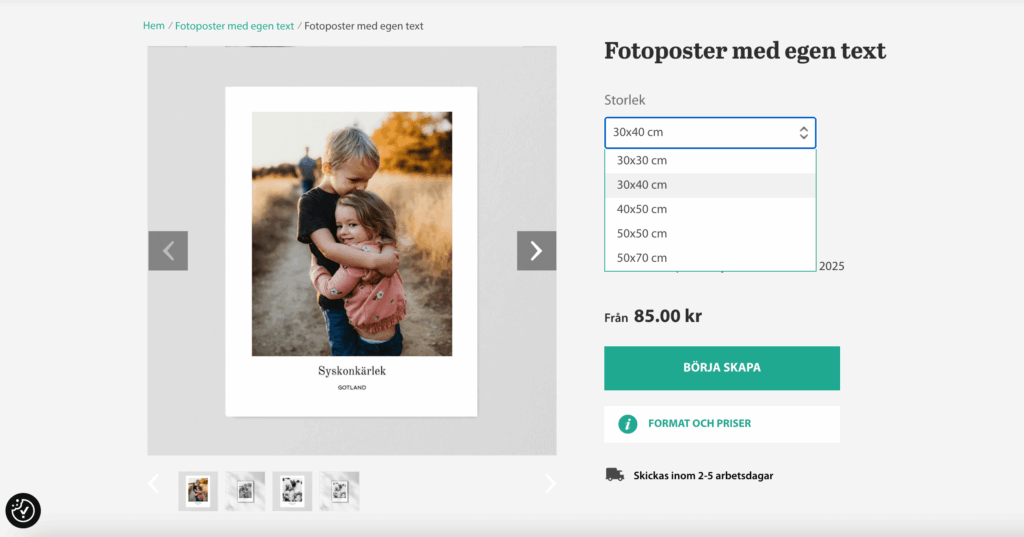Screen dimensions: 1024x537
Task: Choose the 30x30 cm size option
Action: (x=642, y=160)
